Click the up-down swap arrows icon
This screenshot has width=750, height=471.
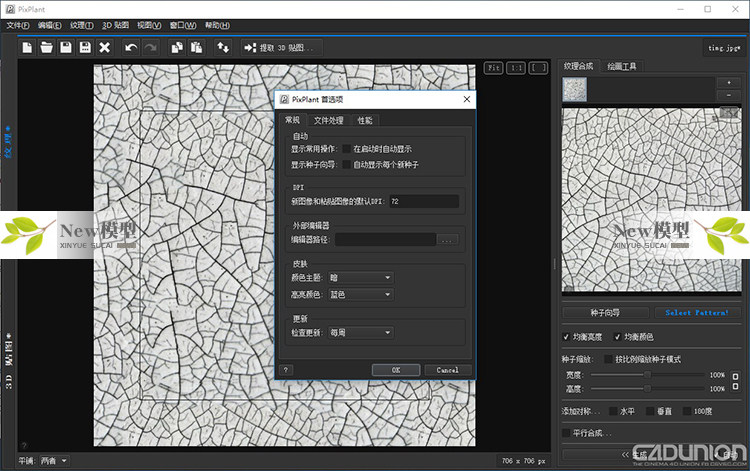click(x=223, y=47)
